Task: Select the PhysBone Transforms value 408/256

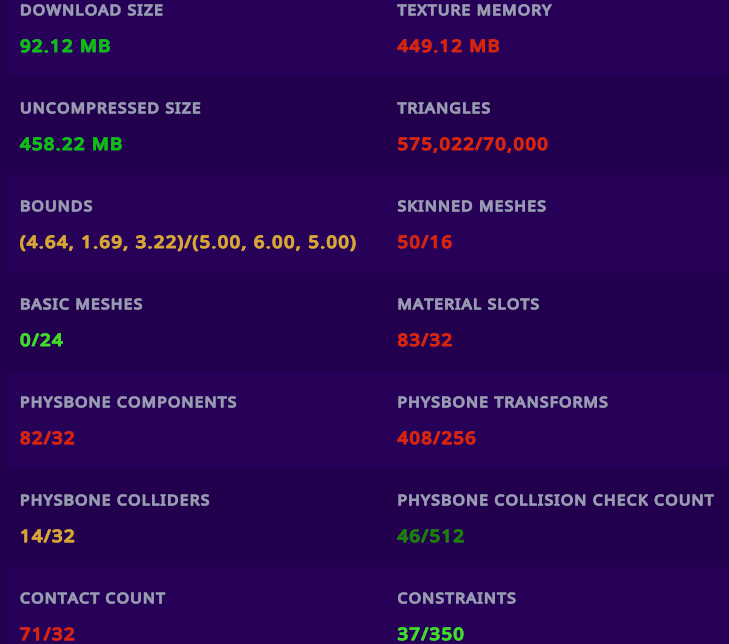Action: (436, 438)
